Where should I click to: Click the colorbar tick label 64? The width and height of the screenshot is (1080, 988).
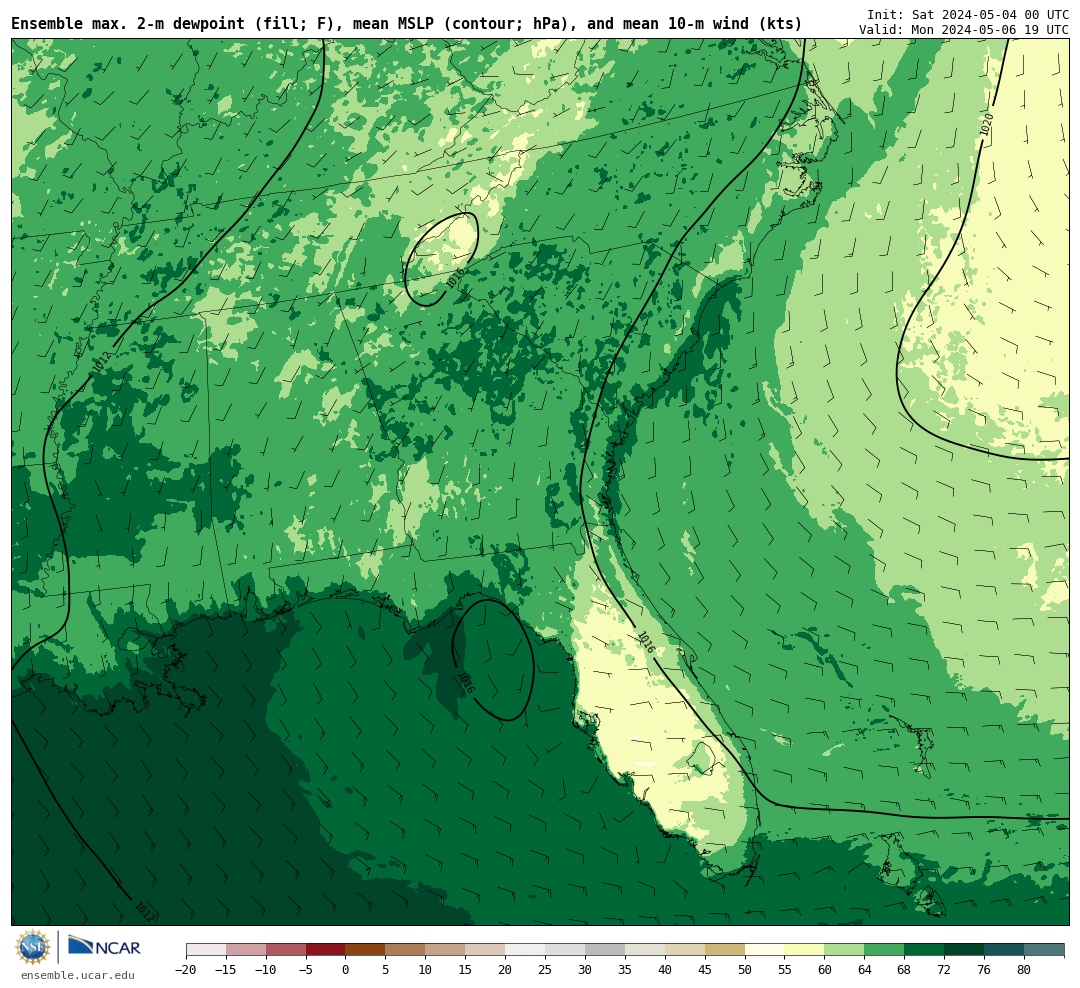coord(865,970)
